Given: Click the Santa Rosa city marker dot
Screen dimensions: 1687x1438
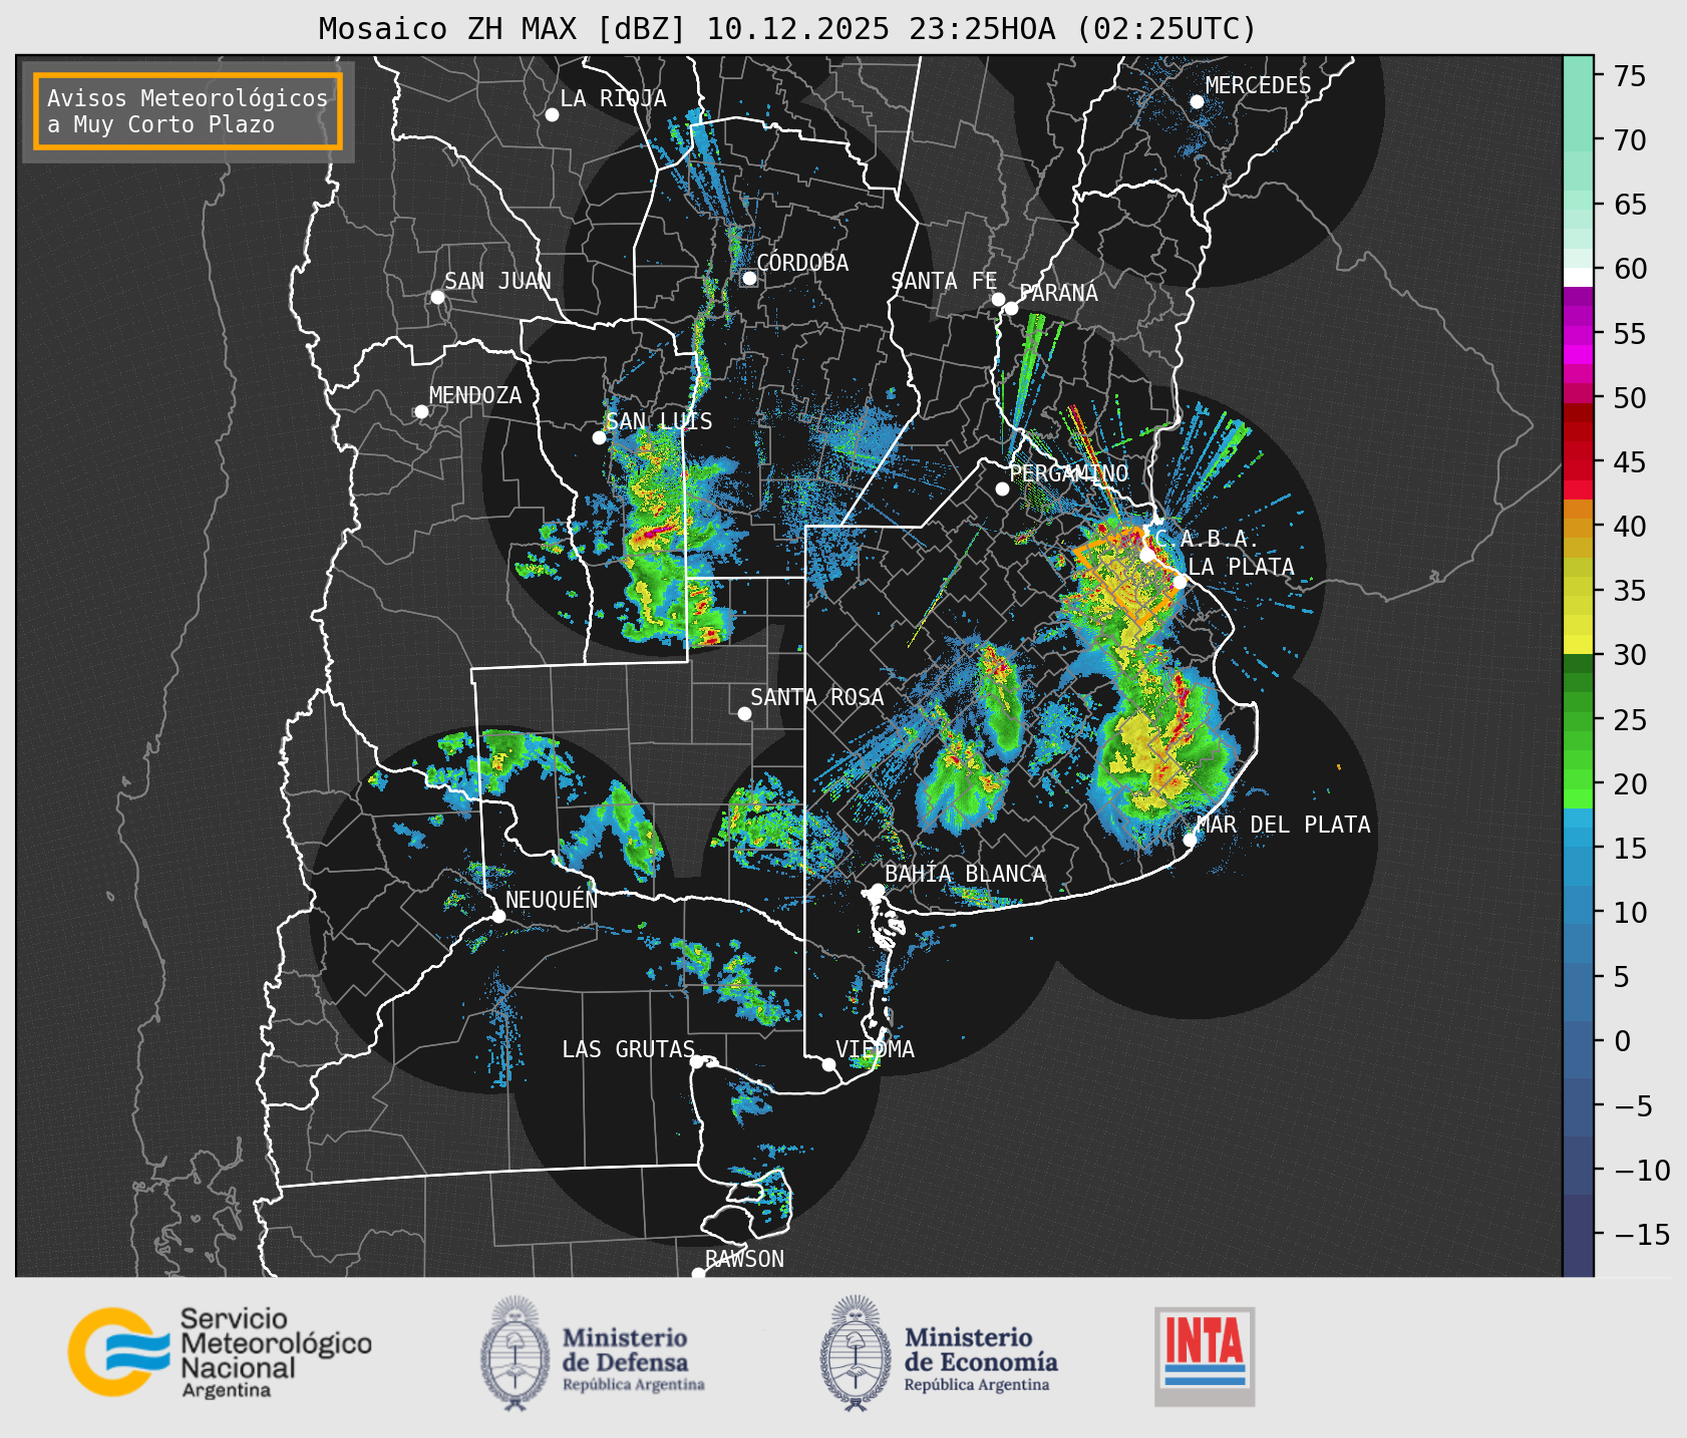Looking at the screenshot, I should coord(744,713).
